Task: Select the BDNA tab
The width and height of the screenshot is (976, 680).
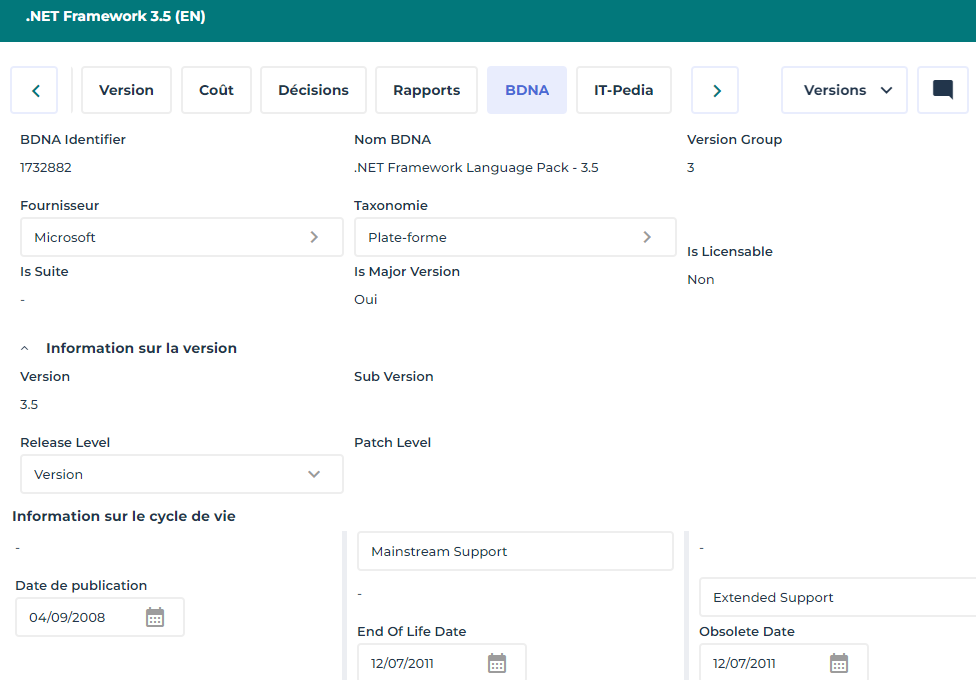Action: (527, 90)
